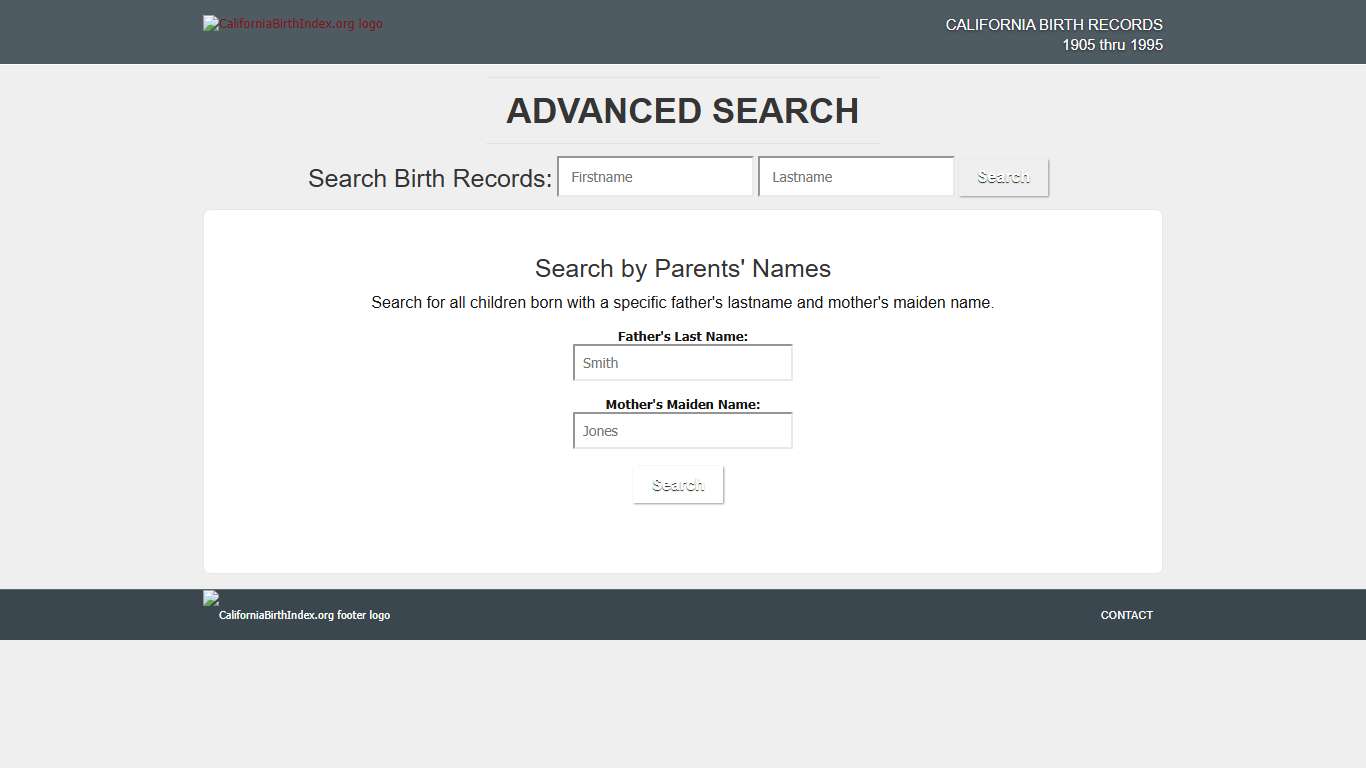Select the Father's Last Name field showing Smith
This screenshot has height=768, width=1366.
click(682, 362)
